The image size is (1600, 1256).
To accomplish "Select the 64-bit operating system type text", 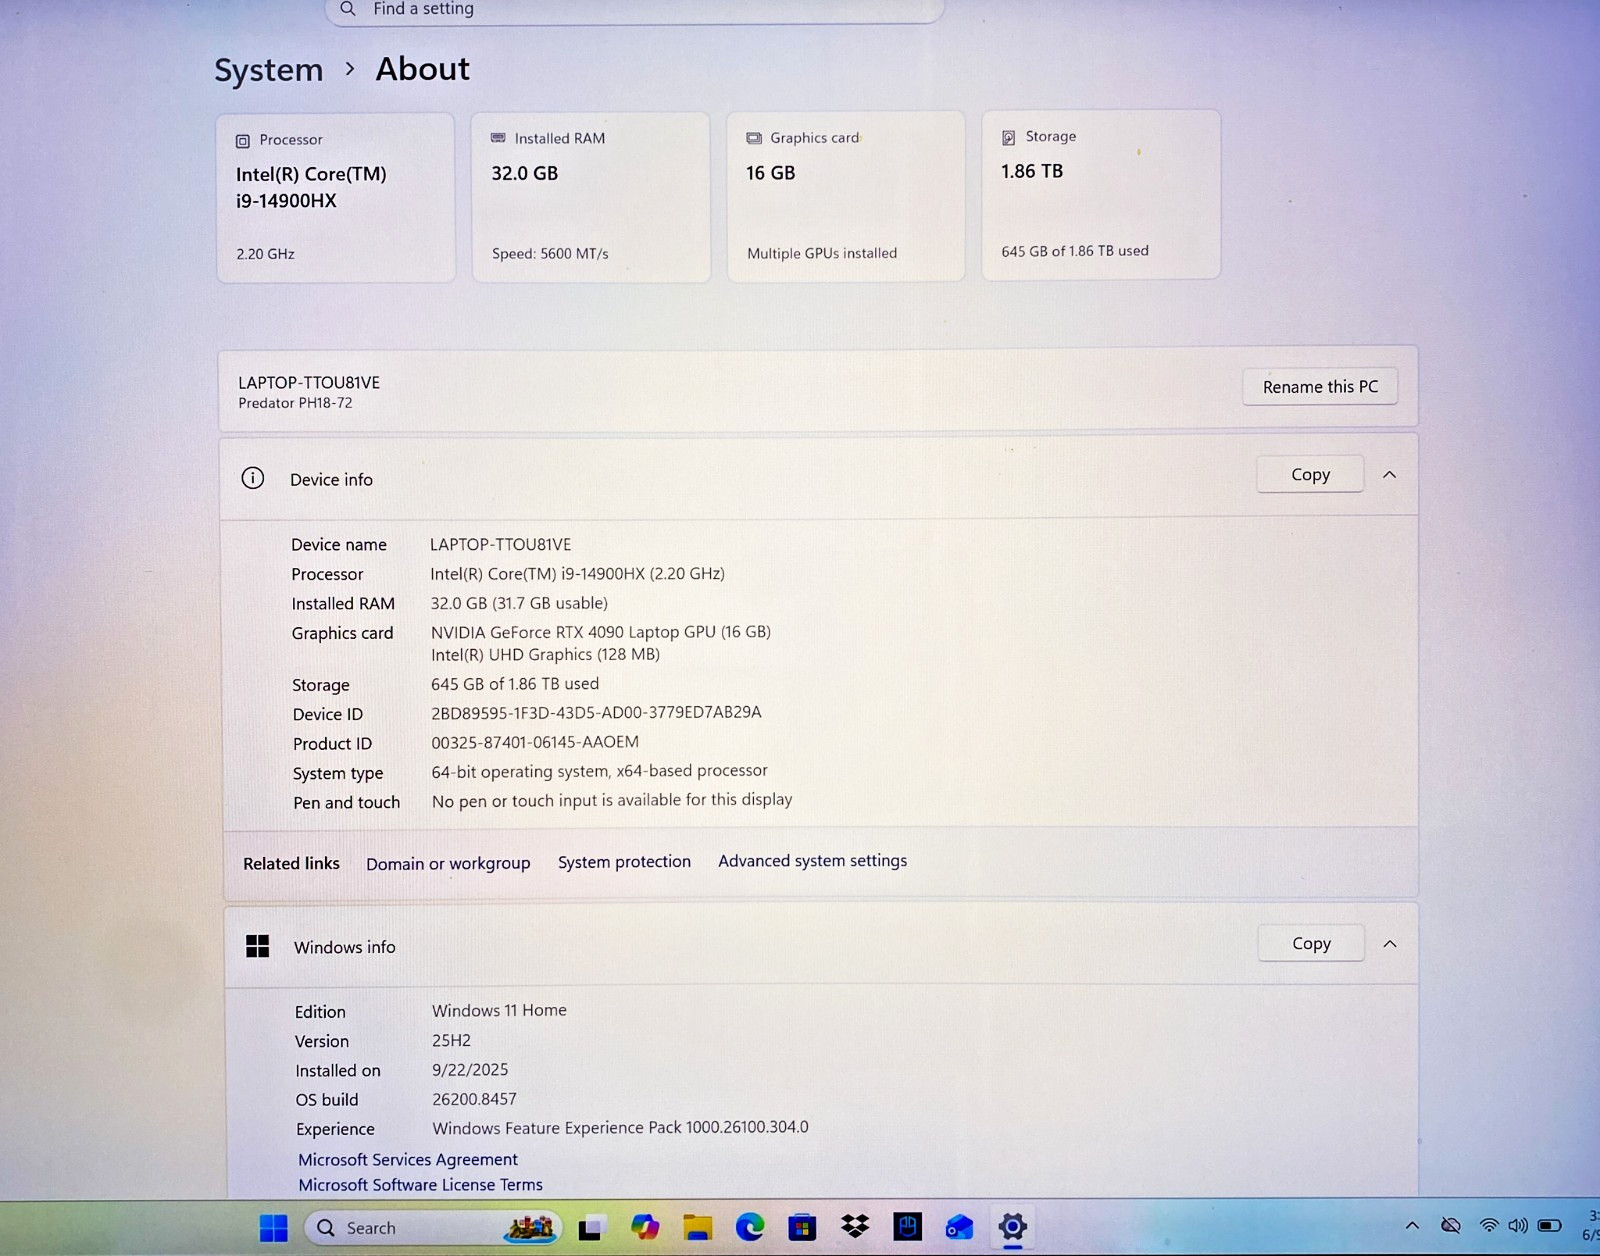I will click(x=599, y=771).
